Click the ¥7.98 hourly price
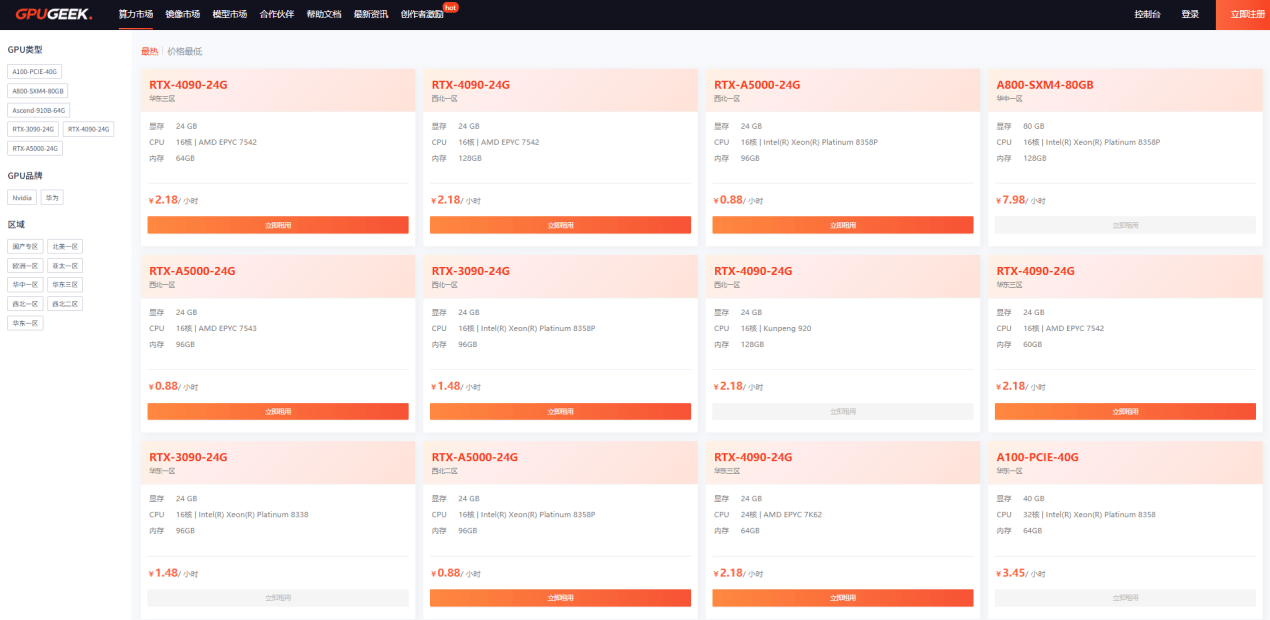 1011,200
